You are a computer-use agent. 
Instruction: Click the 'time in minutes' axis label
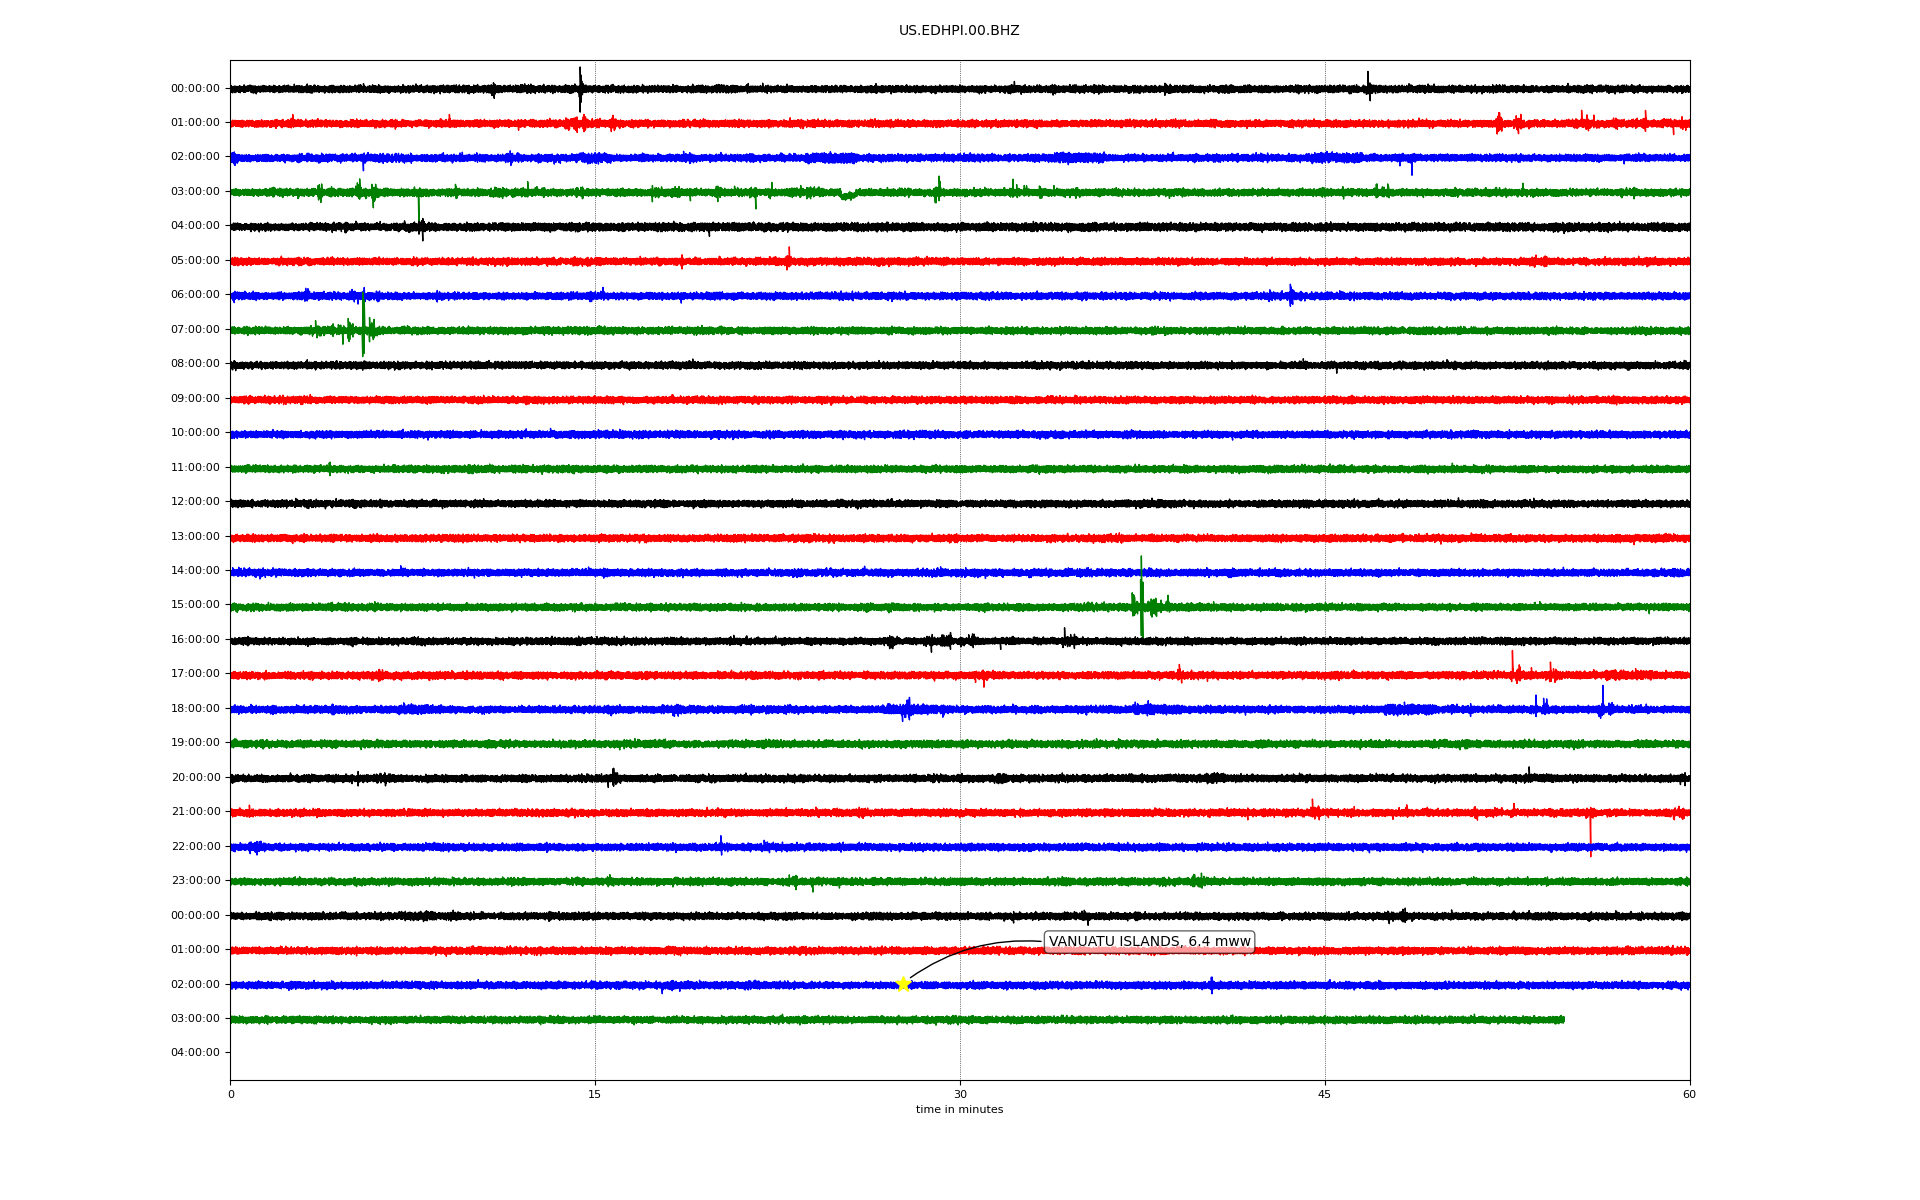(x=959, y=1110)
